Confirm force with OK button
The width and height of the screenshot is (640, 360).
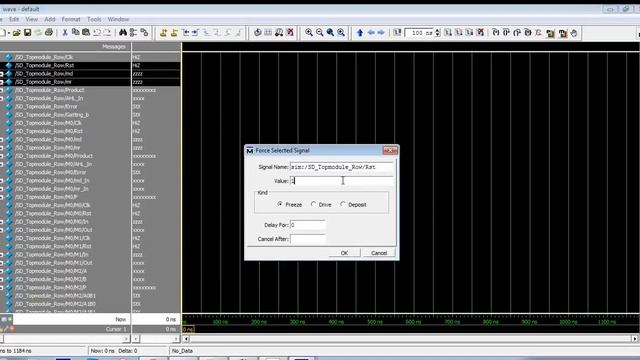[344, 253]
